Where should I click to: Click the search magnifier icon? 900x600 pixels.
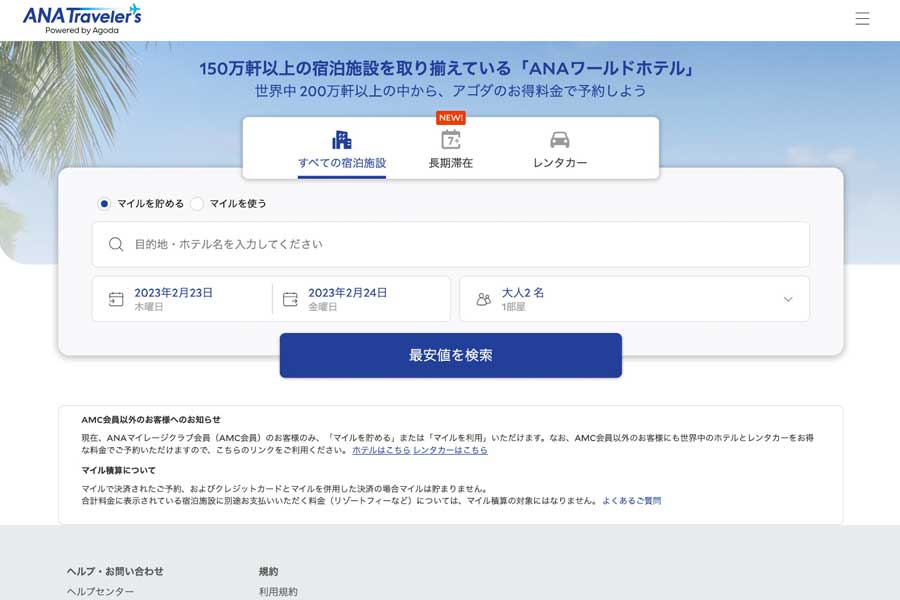pos(116,244)
